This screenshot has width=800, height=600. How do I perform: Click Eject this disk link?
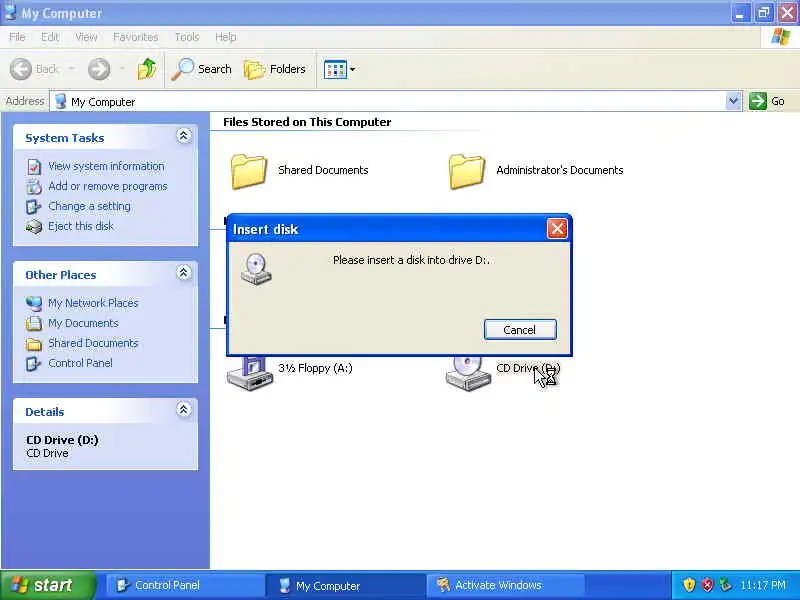(81, 226)
